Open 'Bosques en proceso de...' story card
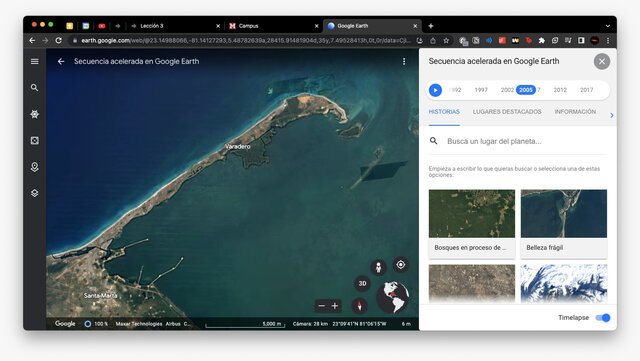This screenshot has width=640, height=361. 472,223
